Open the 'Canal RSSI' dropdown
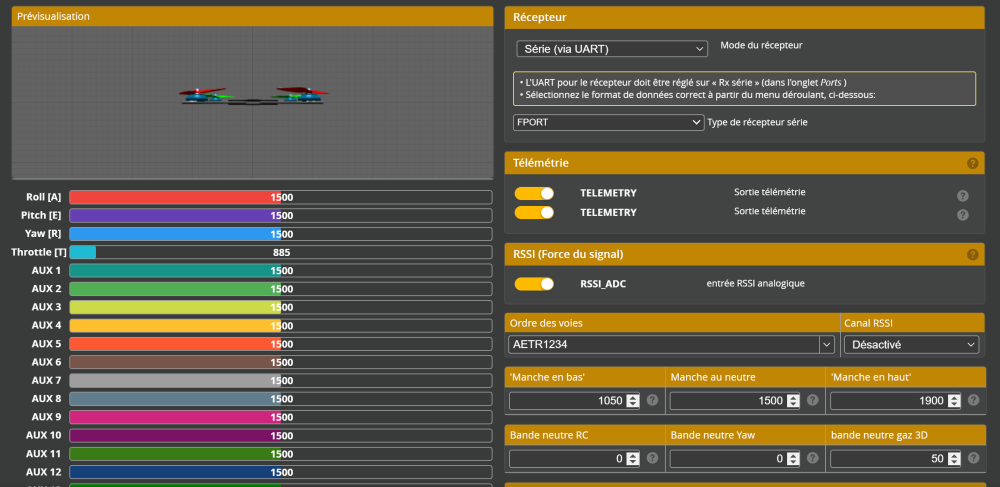Viewport: 1000px width, 487px height. (x=911, y=344)
